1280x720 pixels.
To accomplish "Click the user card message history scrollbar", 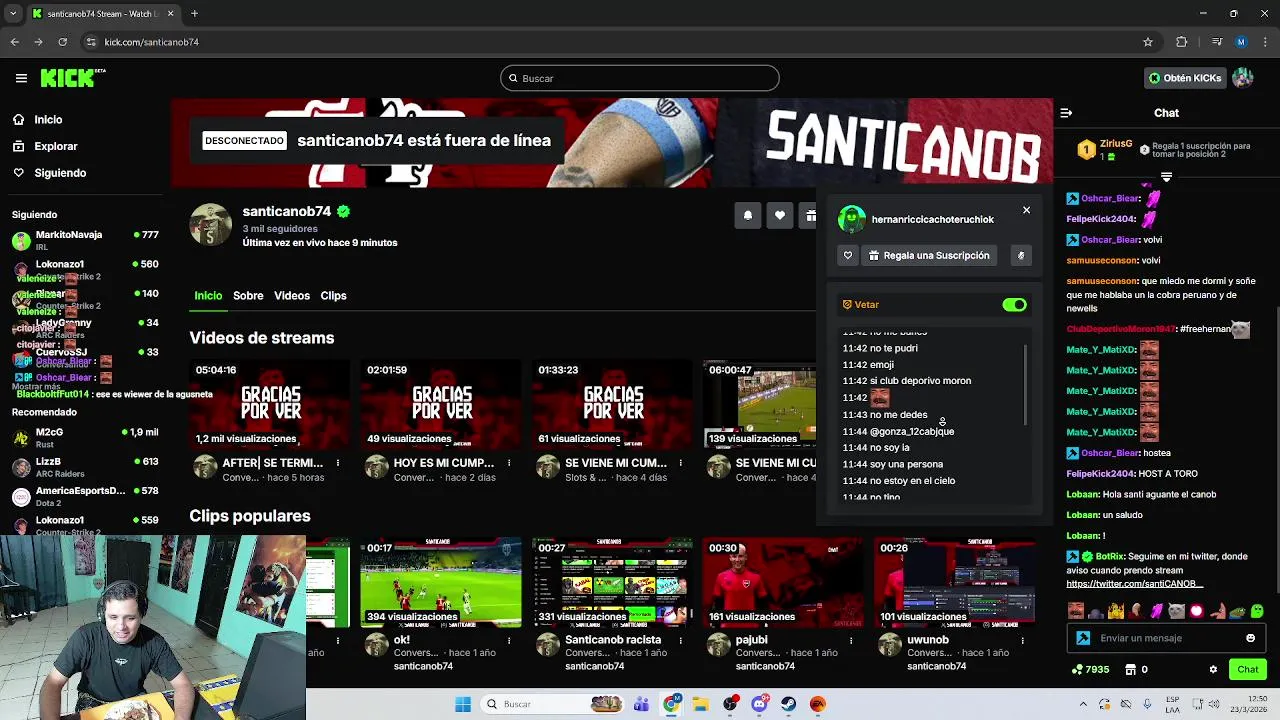I will tap(1026, 385).
